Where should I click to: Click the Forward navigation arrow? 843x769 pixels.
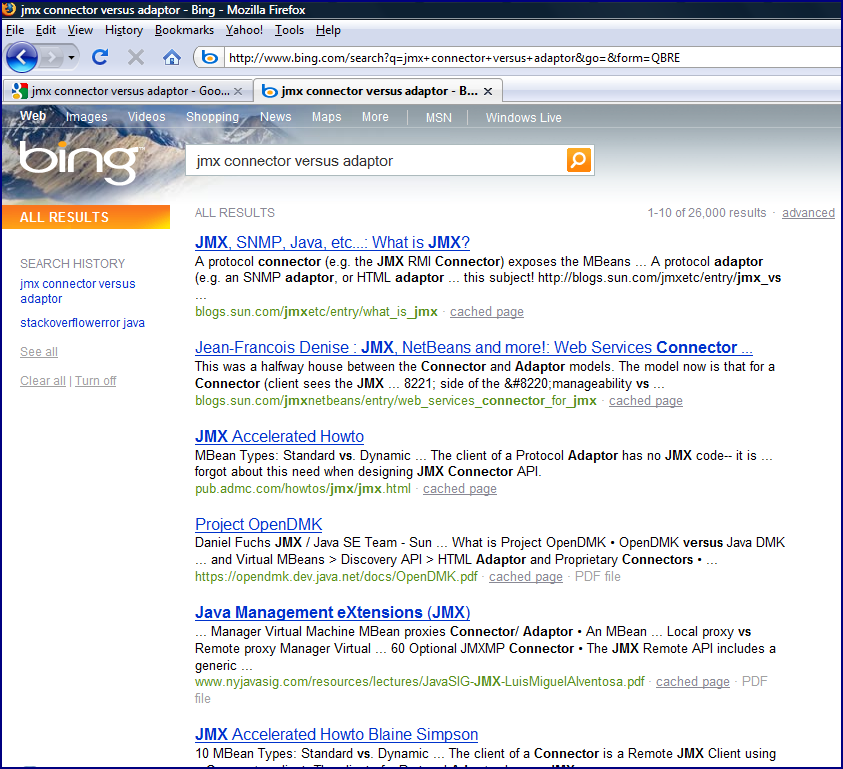(x=52, y=57)
